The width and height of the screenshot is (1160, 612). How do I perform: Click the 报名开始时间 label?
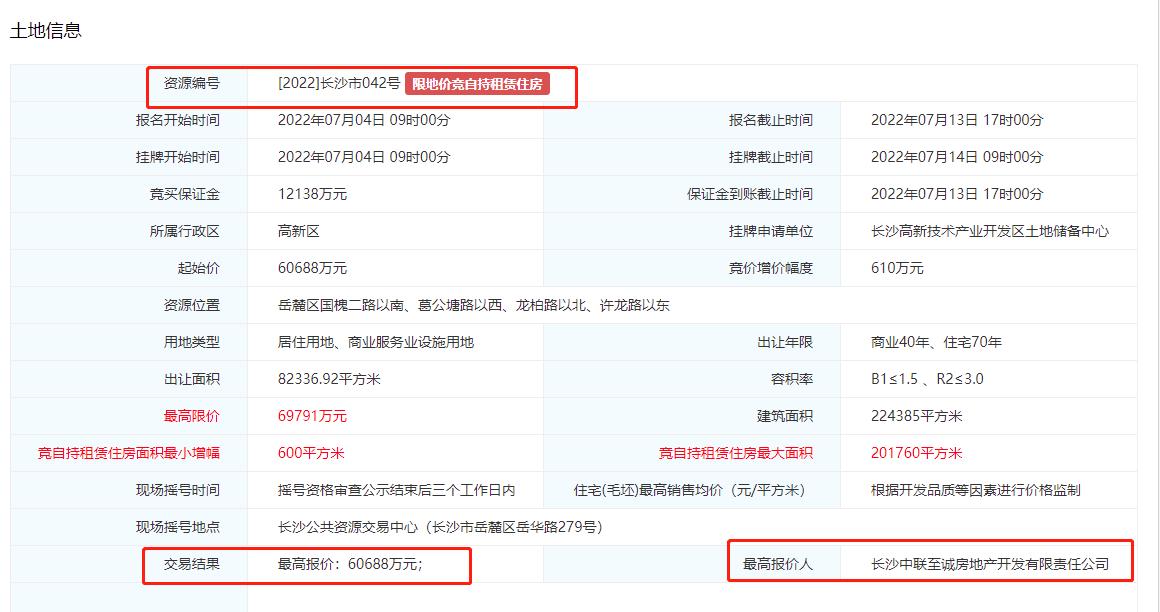point(178,120)
